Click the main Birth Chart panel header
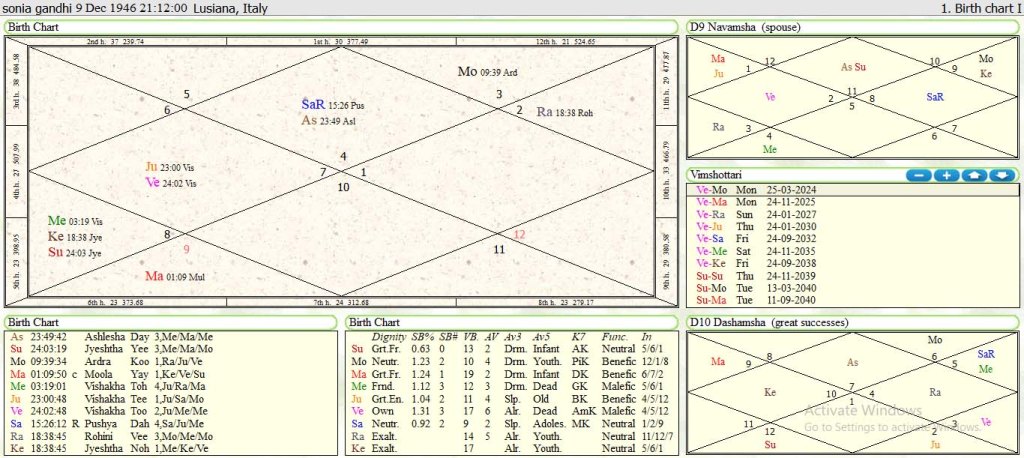Viewport: 1024px width, 458px height. [x=32, y=26]
